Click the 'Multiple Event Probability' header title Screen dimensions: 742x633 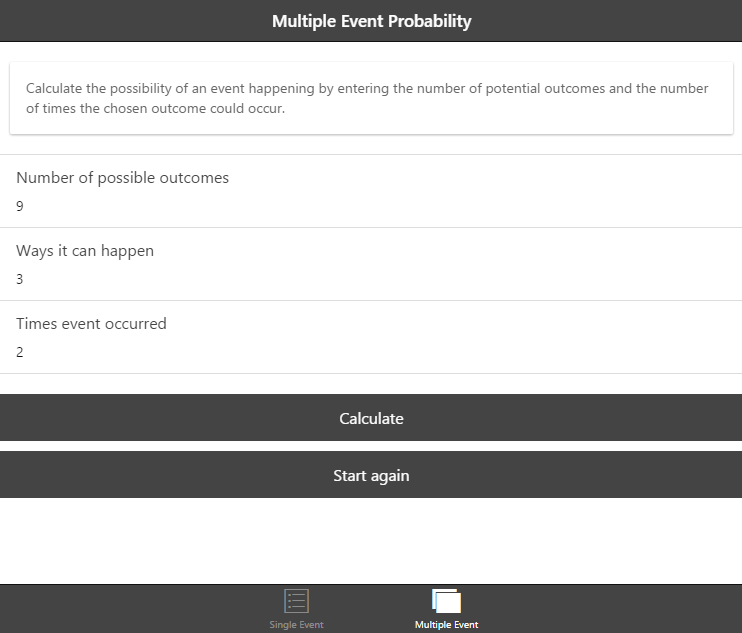pos(371,21)
